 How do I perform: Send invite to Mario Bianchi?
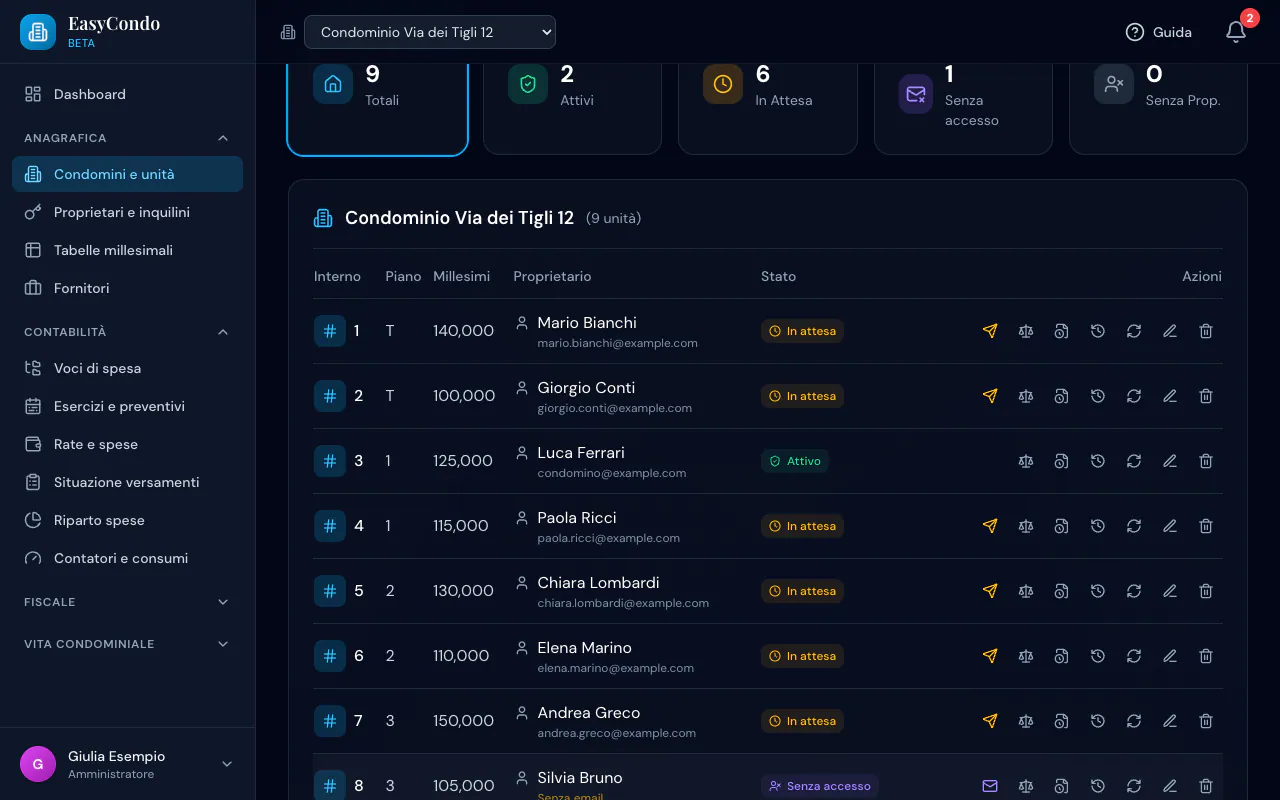(990, 331)
